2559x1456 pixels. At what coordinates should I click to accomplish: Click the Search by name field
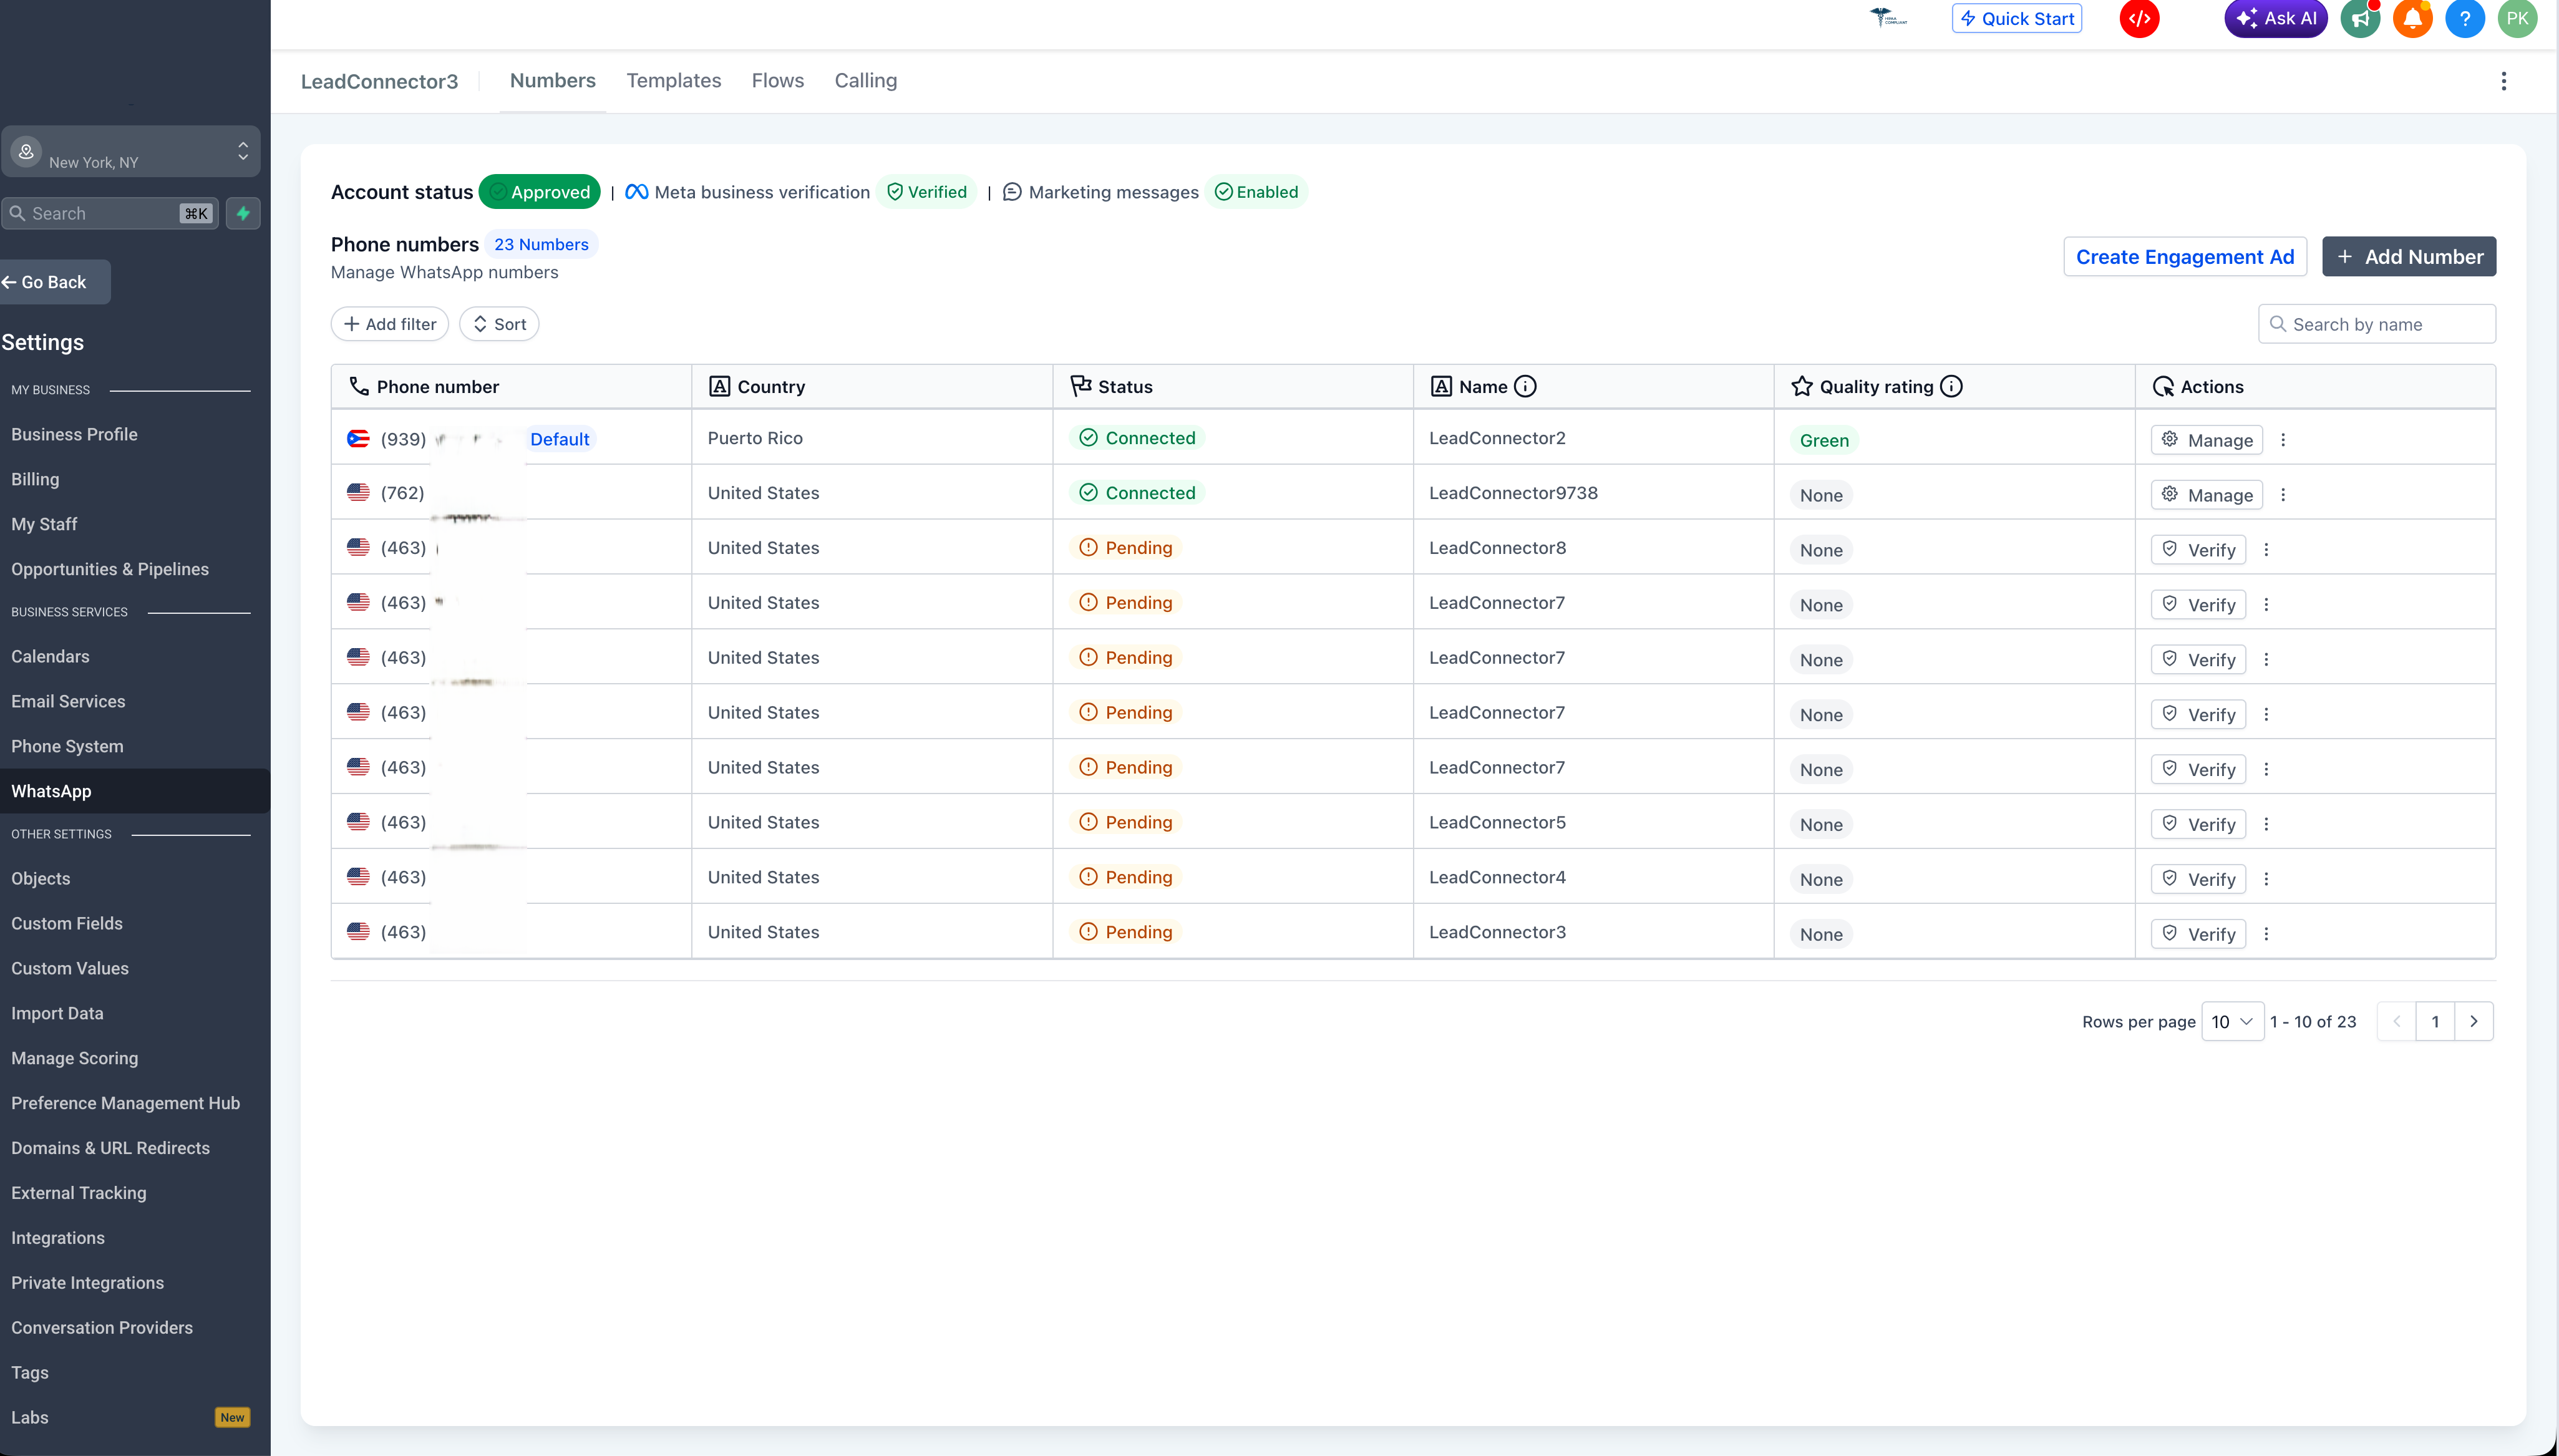point(2376,324)
